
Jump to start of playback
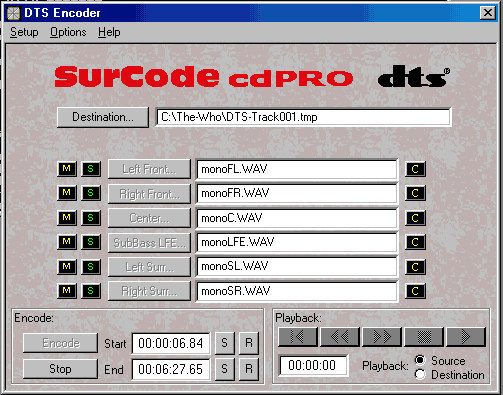298,337
